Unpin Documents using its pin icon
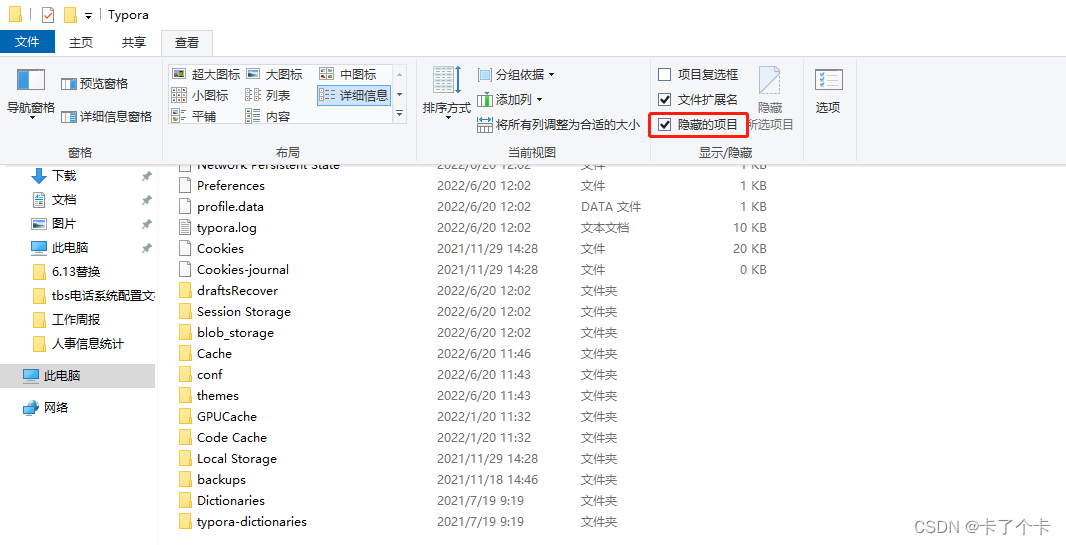Image resolution: width=1066 pixels, height=545 pixels. click(146, 200)
